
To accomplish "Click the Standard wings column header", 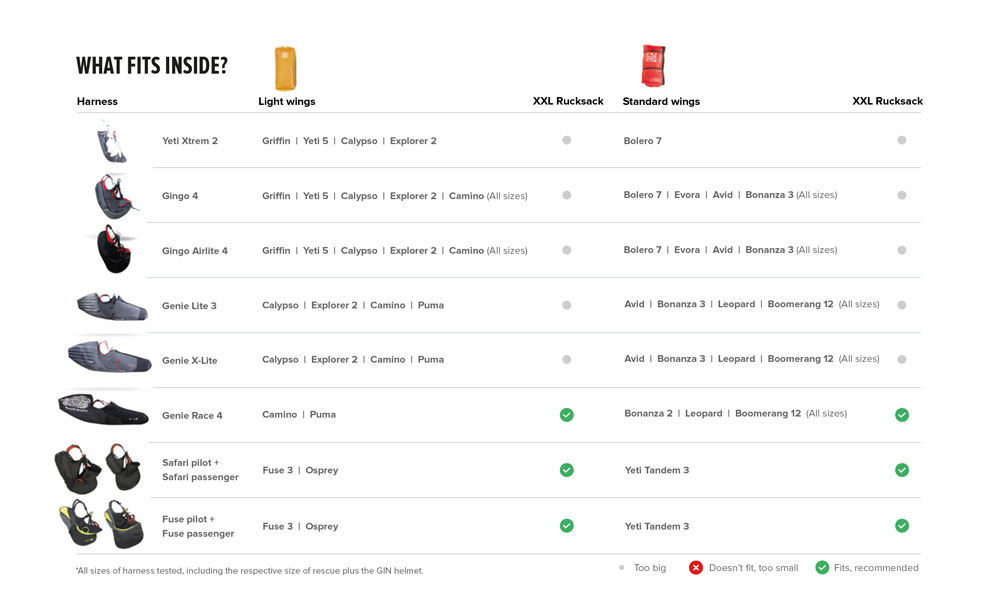I will (661, 101).
